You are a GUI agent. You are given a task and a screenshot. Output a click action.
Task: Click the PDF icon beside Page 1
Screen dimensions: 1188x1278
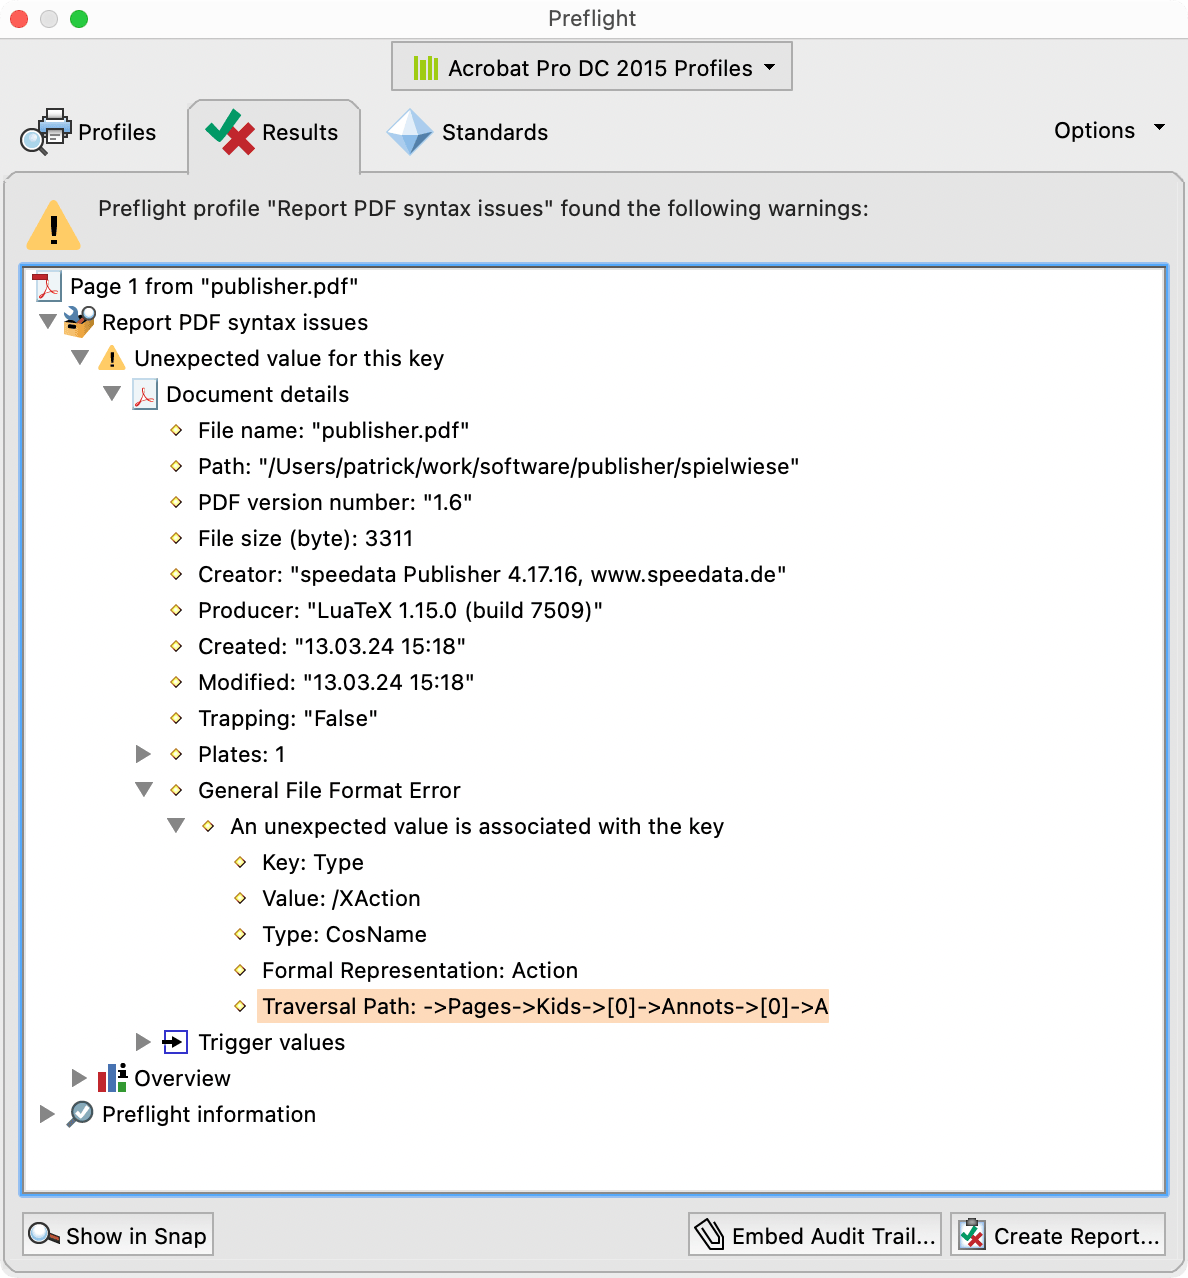click(47, 286)
